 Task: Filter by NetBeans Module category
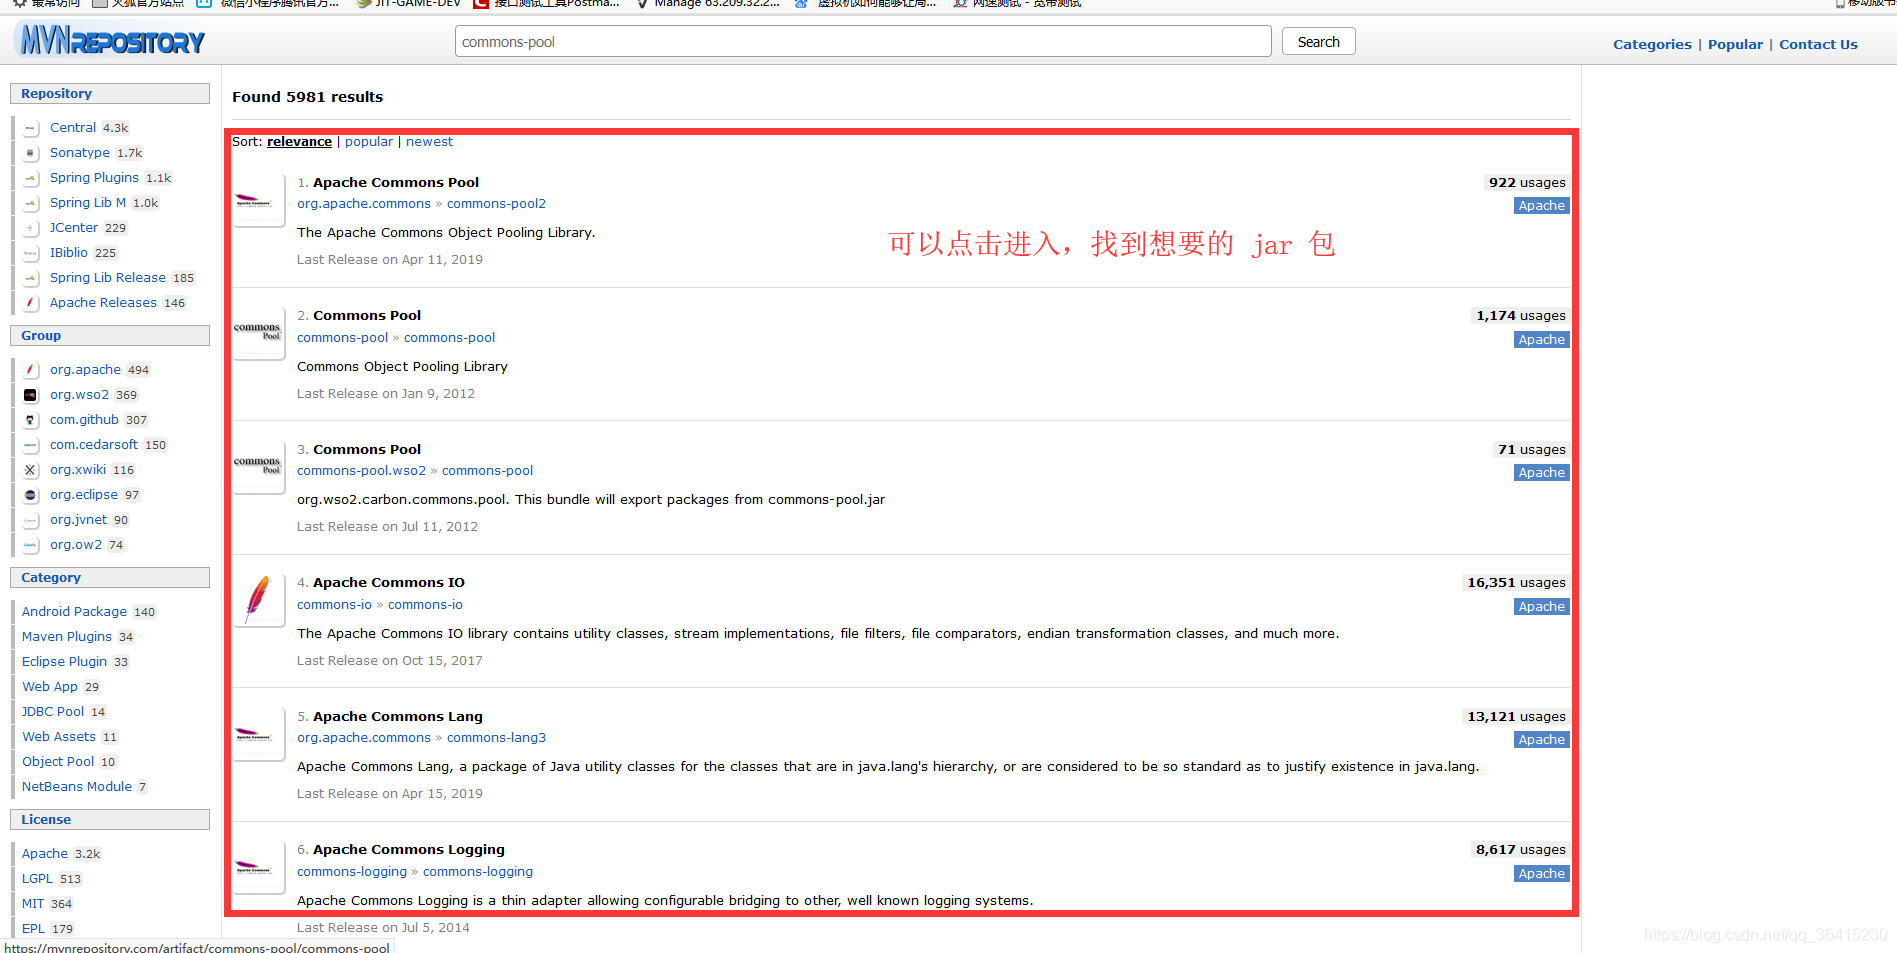click(x=77, y=787)
